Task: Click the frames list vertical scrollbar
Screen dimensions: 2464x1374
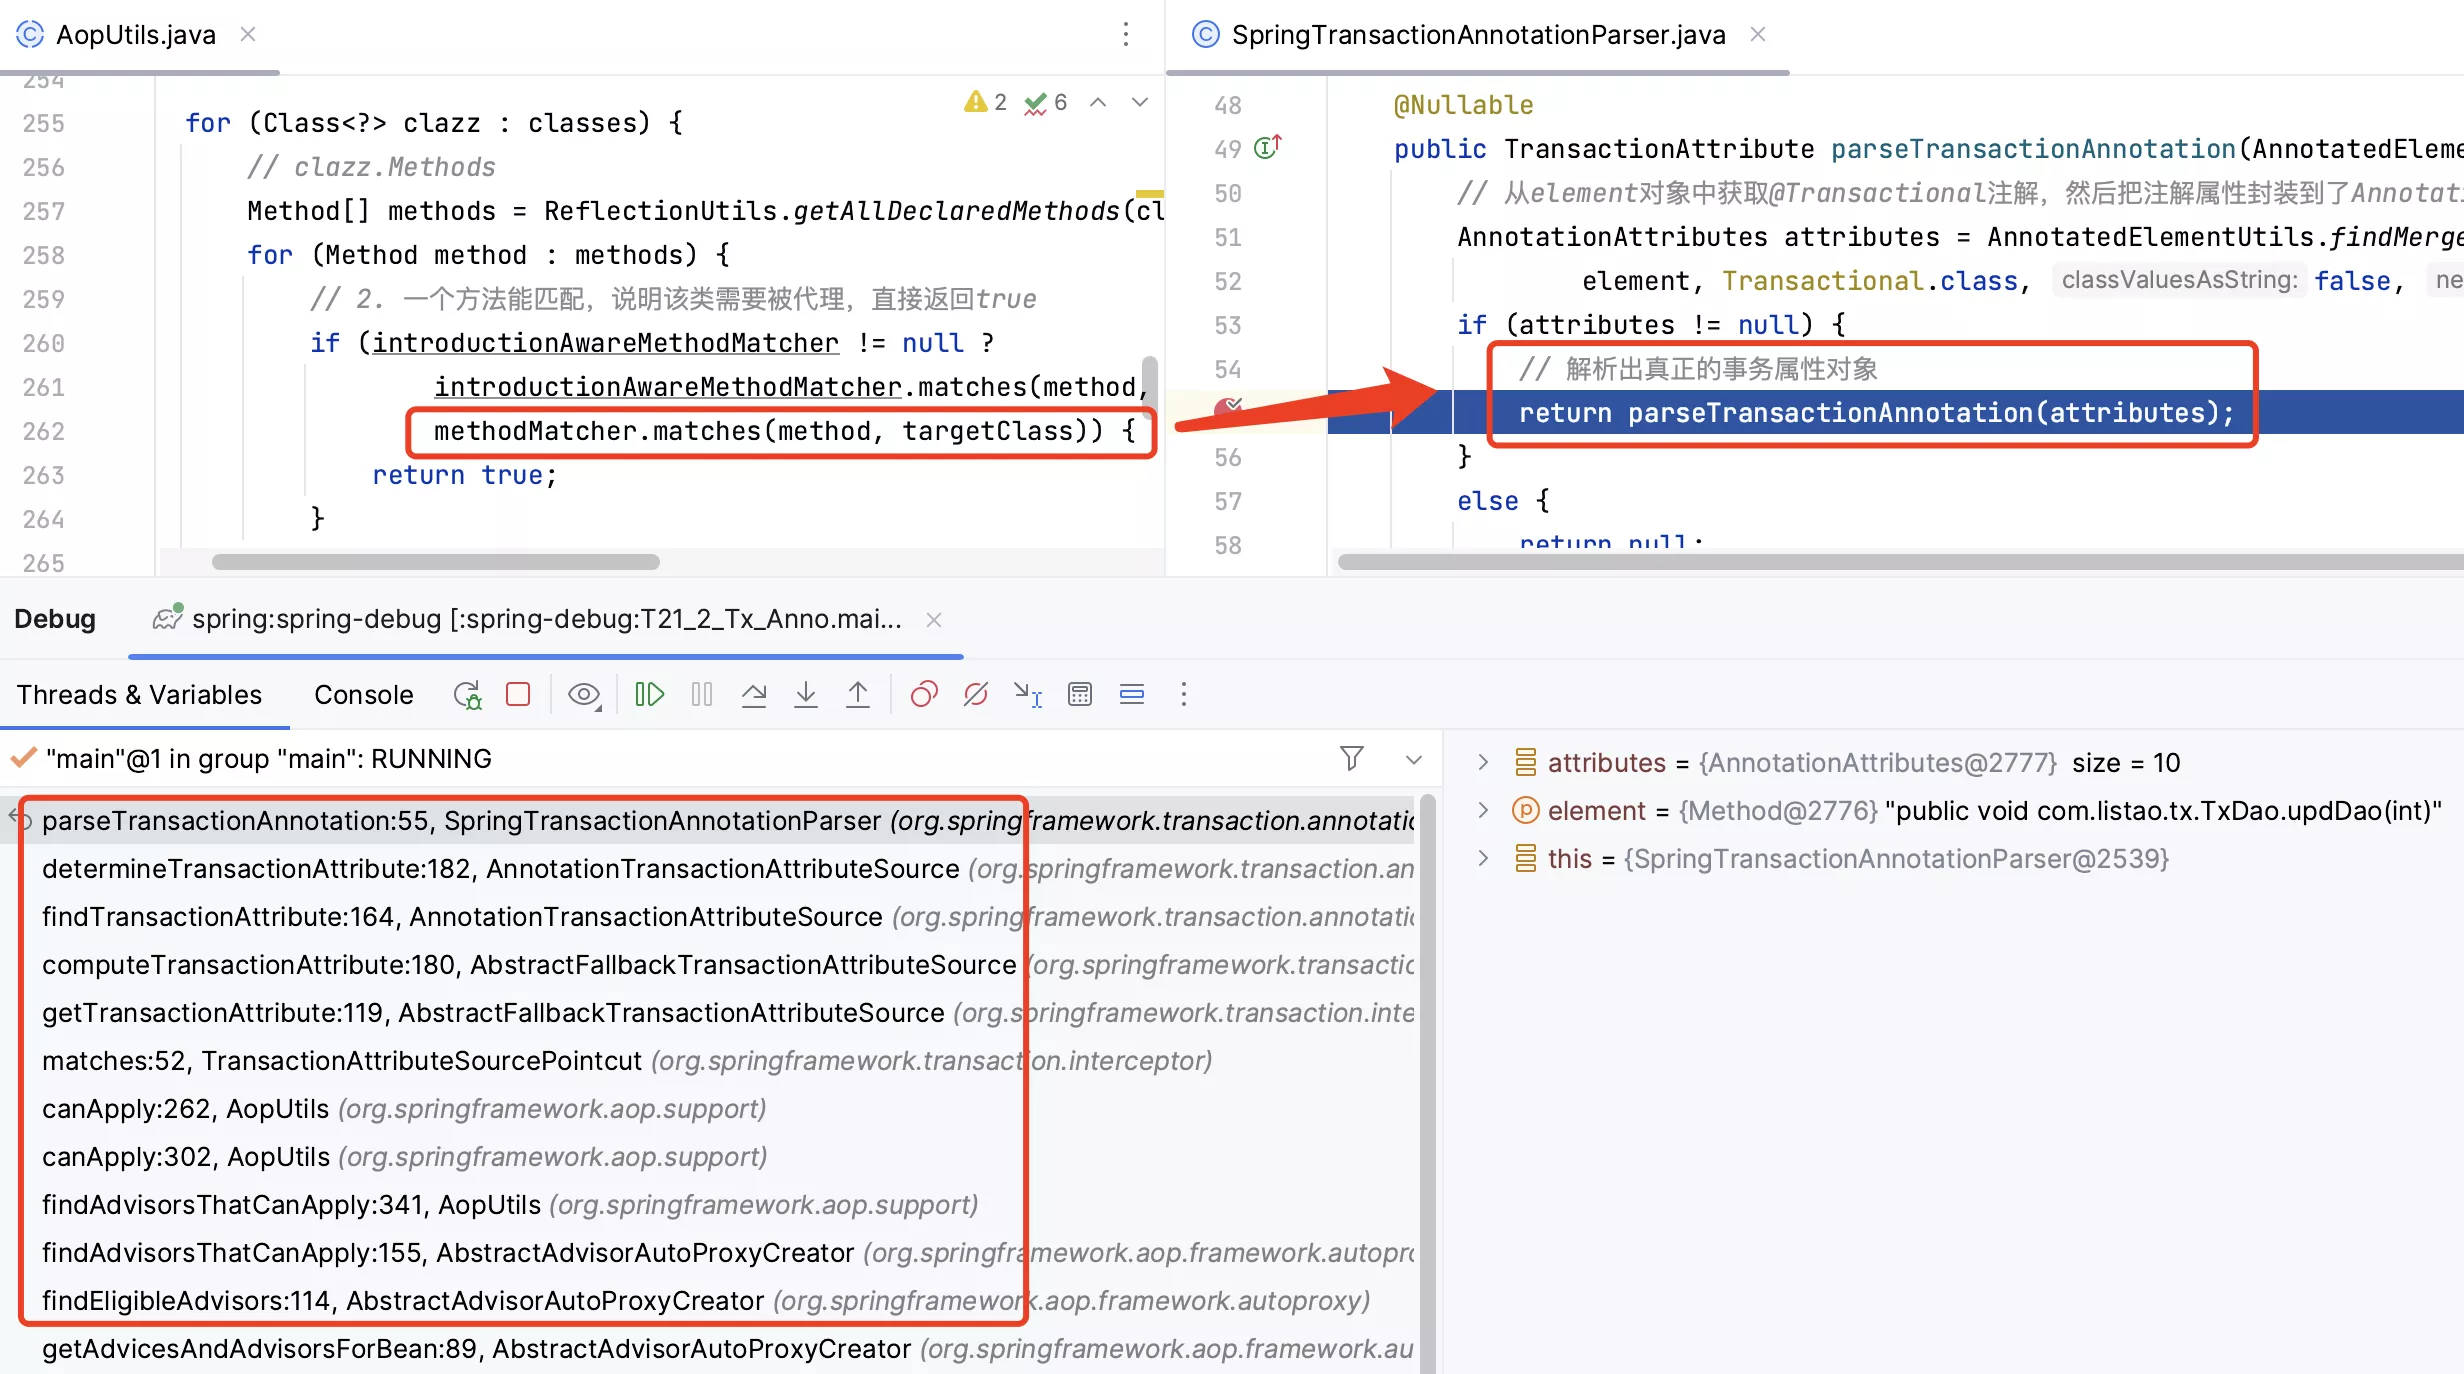Action: (x=1428, y=1084)
